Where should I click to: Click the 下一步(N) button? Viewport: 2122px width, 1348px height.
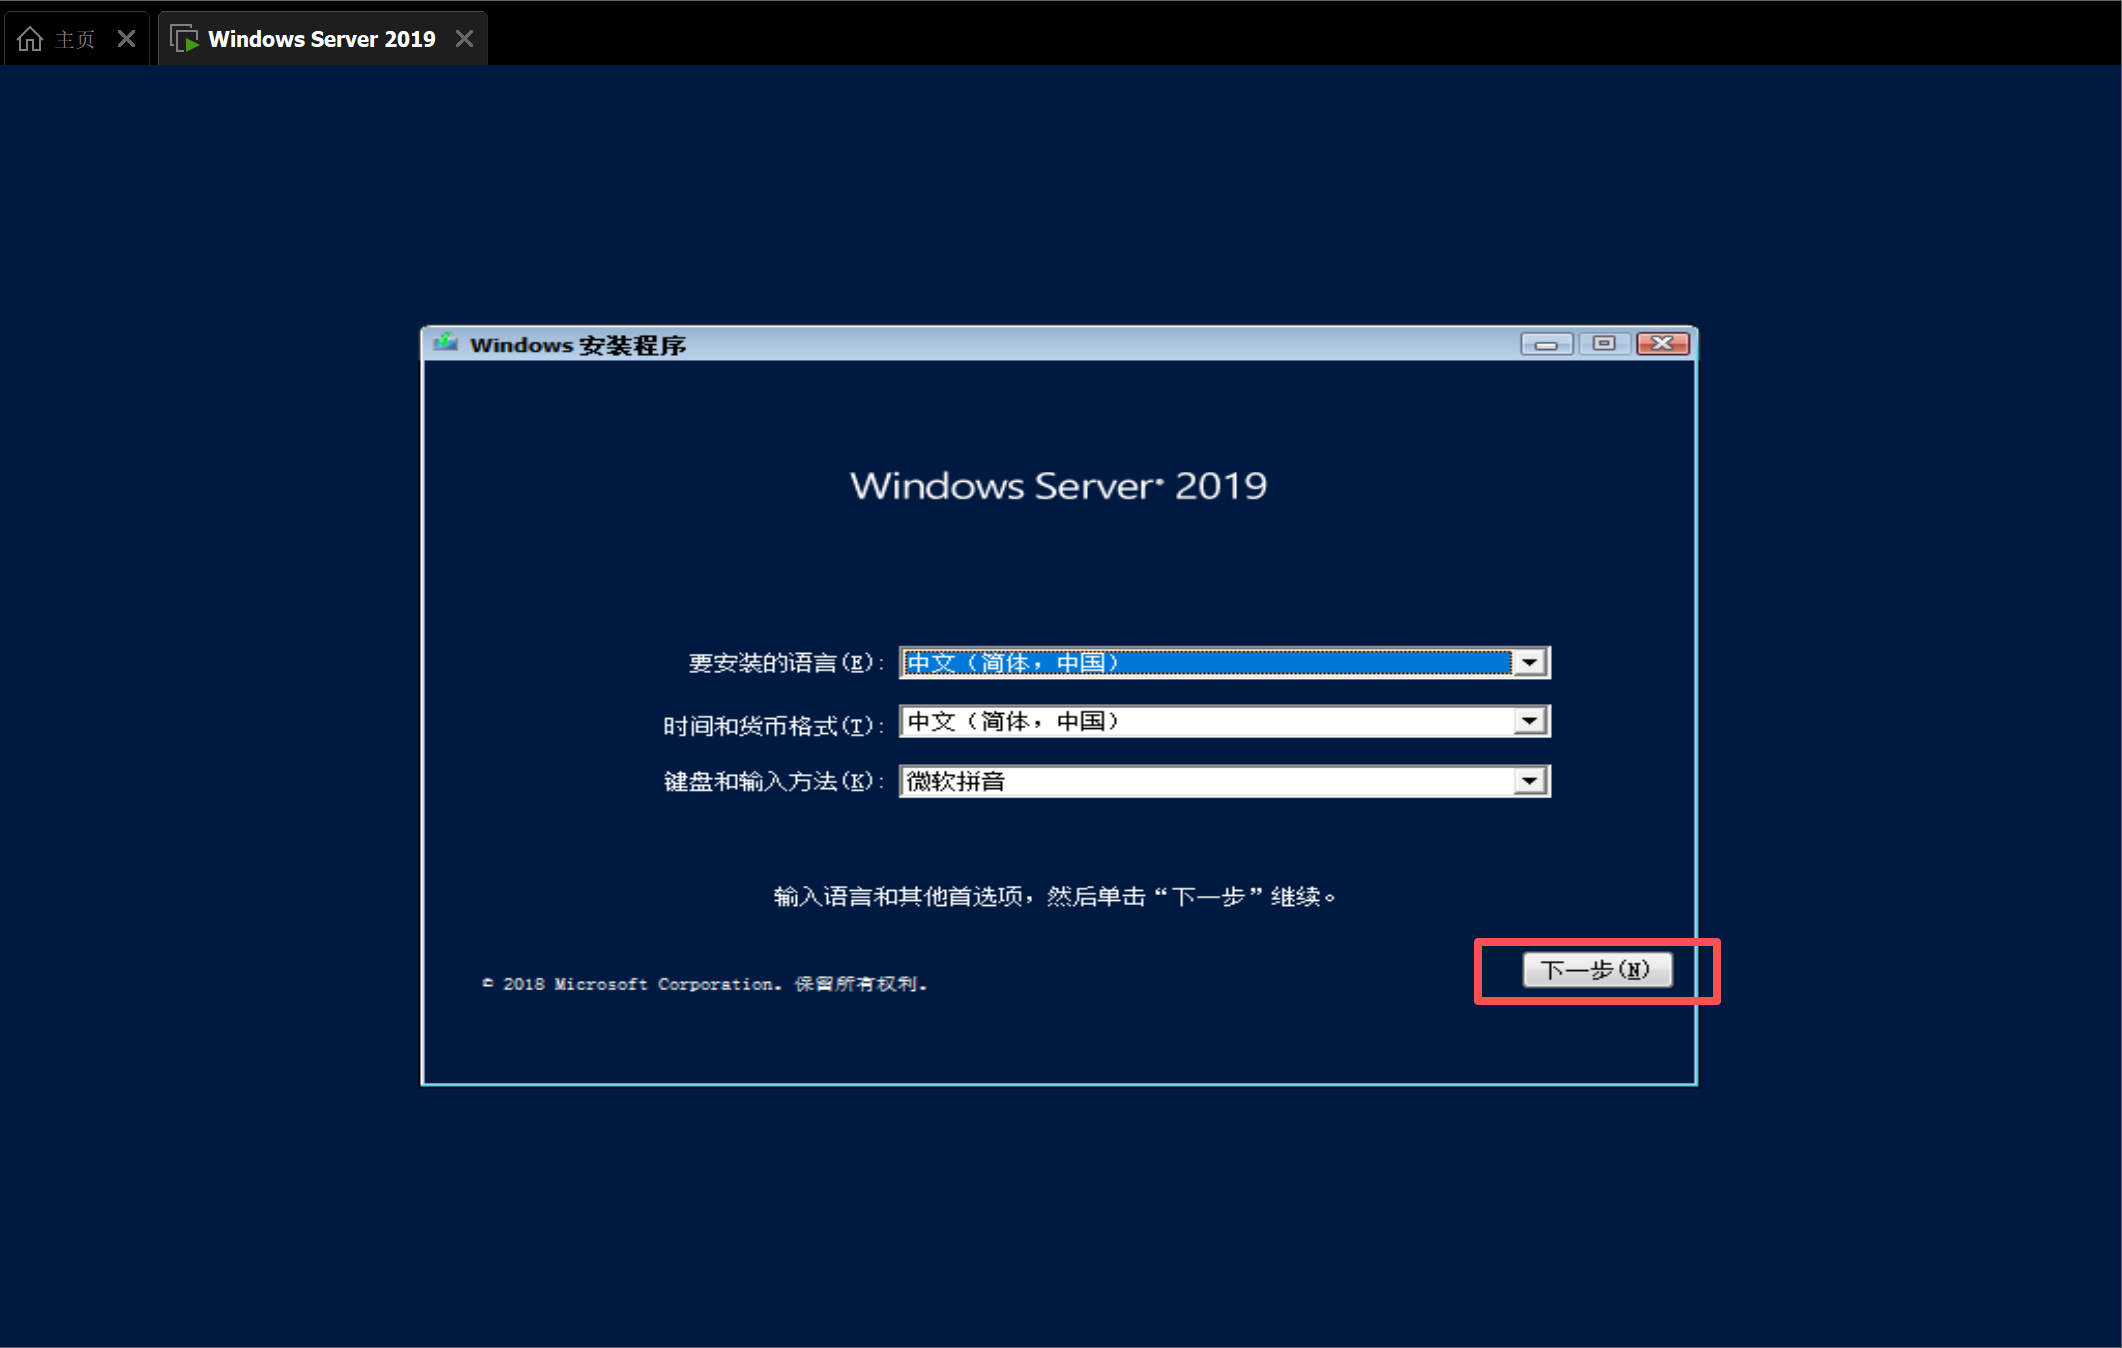pos(1597,970)
